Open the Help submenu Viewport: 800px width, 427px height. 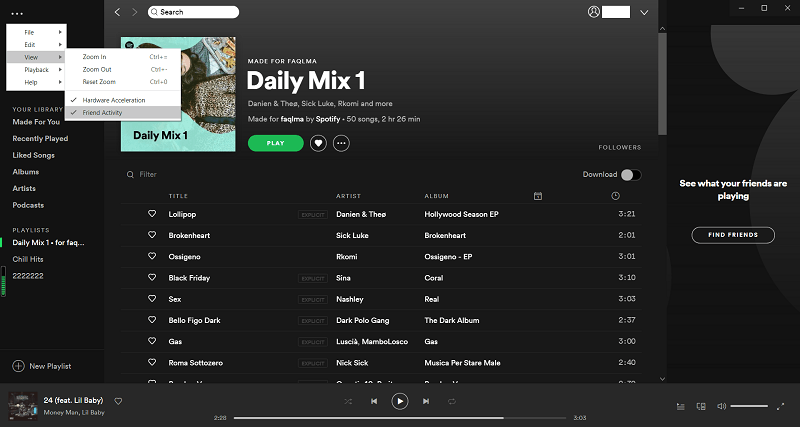(36, 82)
